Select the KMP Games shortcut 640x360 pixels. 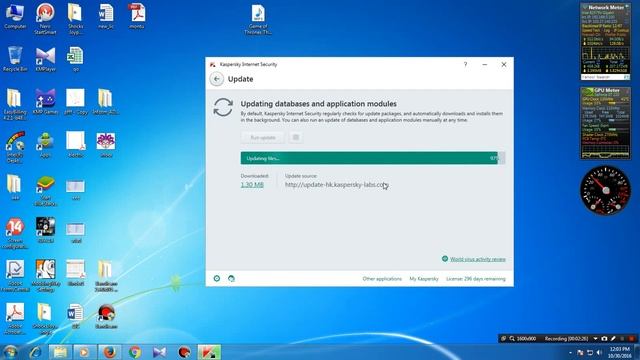tap(45, 102)
